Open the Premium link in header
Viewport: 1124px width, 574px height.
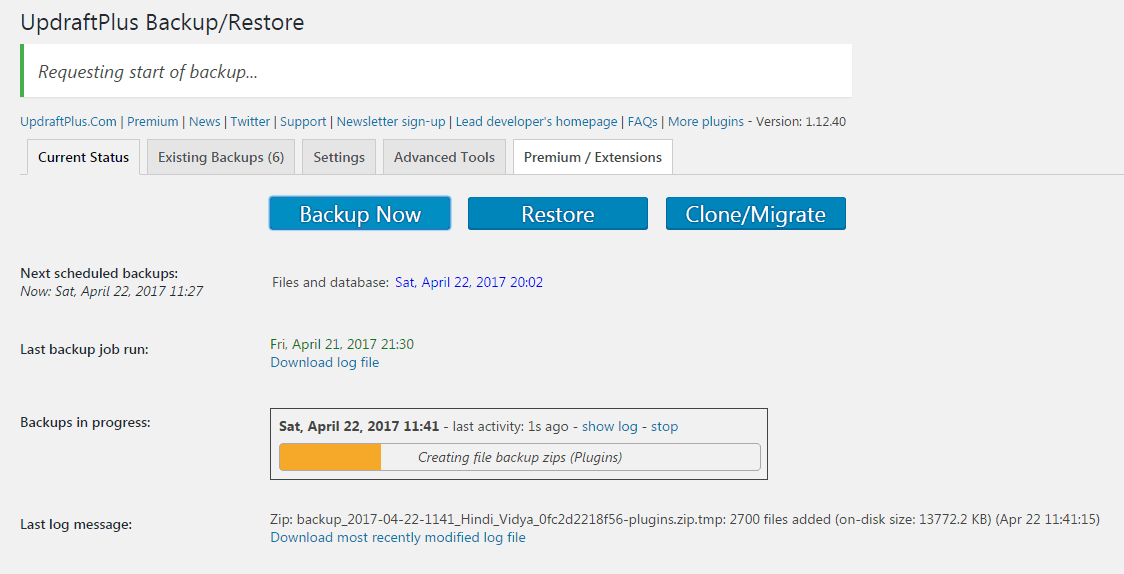153,122
